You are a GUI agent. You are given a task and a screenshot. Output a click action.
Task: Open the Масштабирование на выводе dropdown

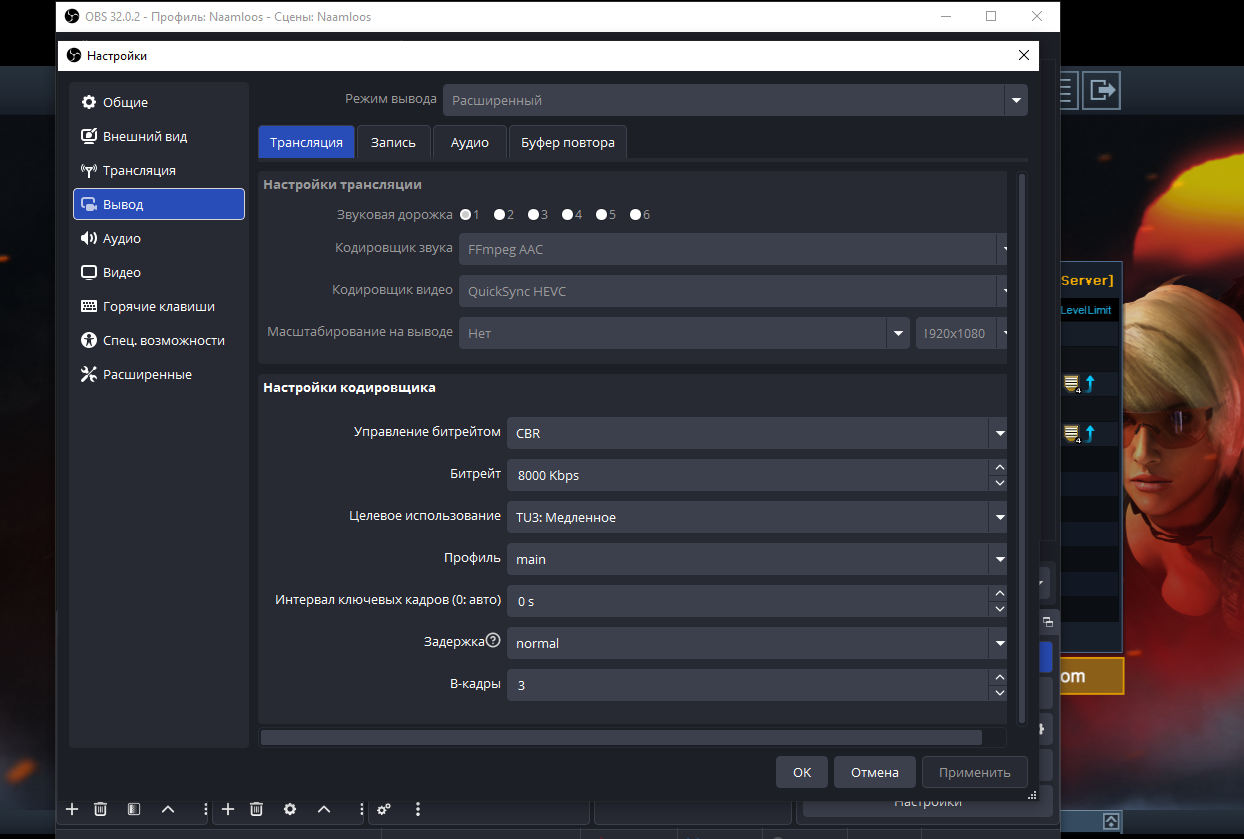[x=684, y=333]
